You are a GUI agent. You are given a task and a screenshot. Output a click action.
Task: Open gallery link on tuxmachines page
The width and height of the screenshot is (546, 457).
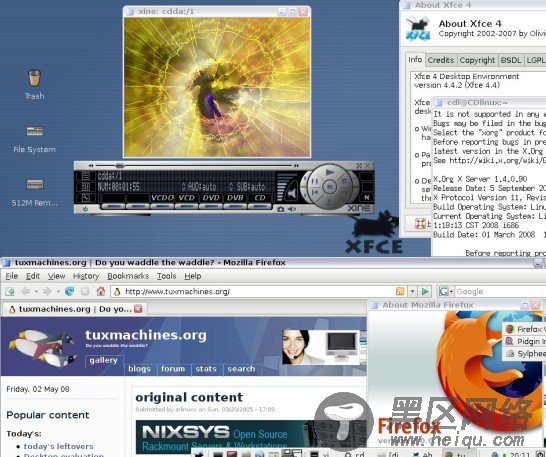(x=103, y=360)
